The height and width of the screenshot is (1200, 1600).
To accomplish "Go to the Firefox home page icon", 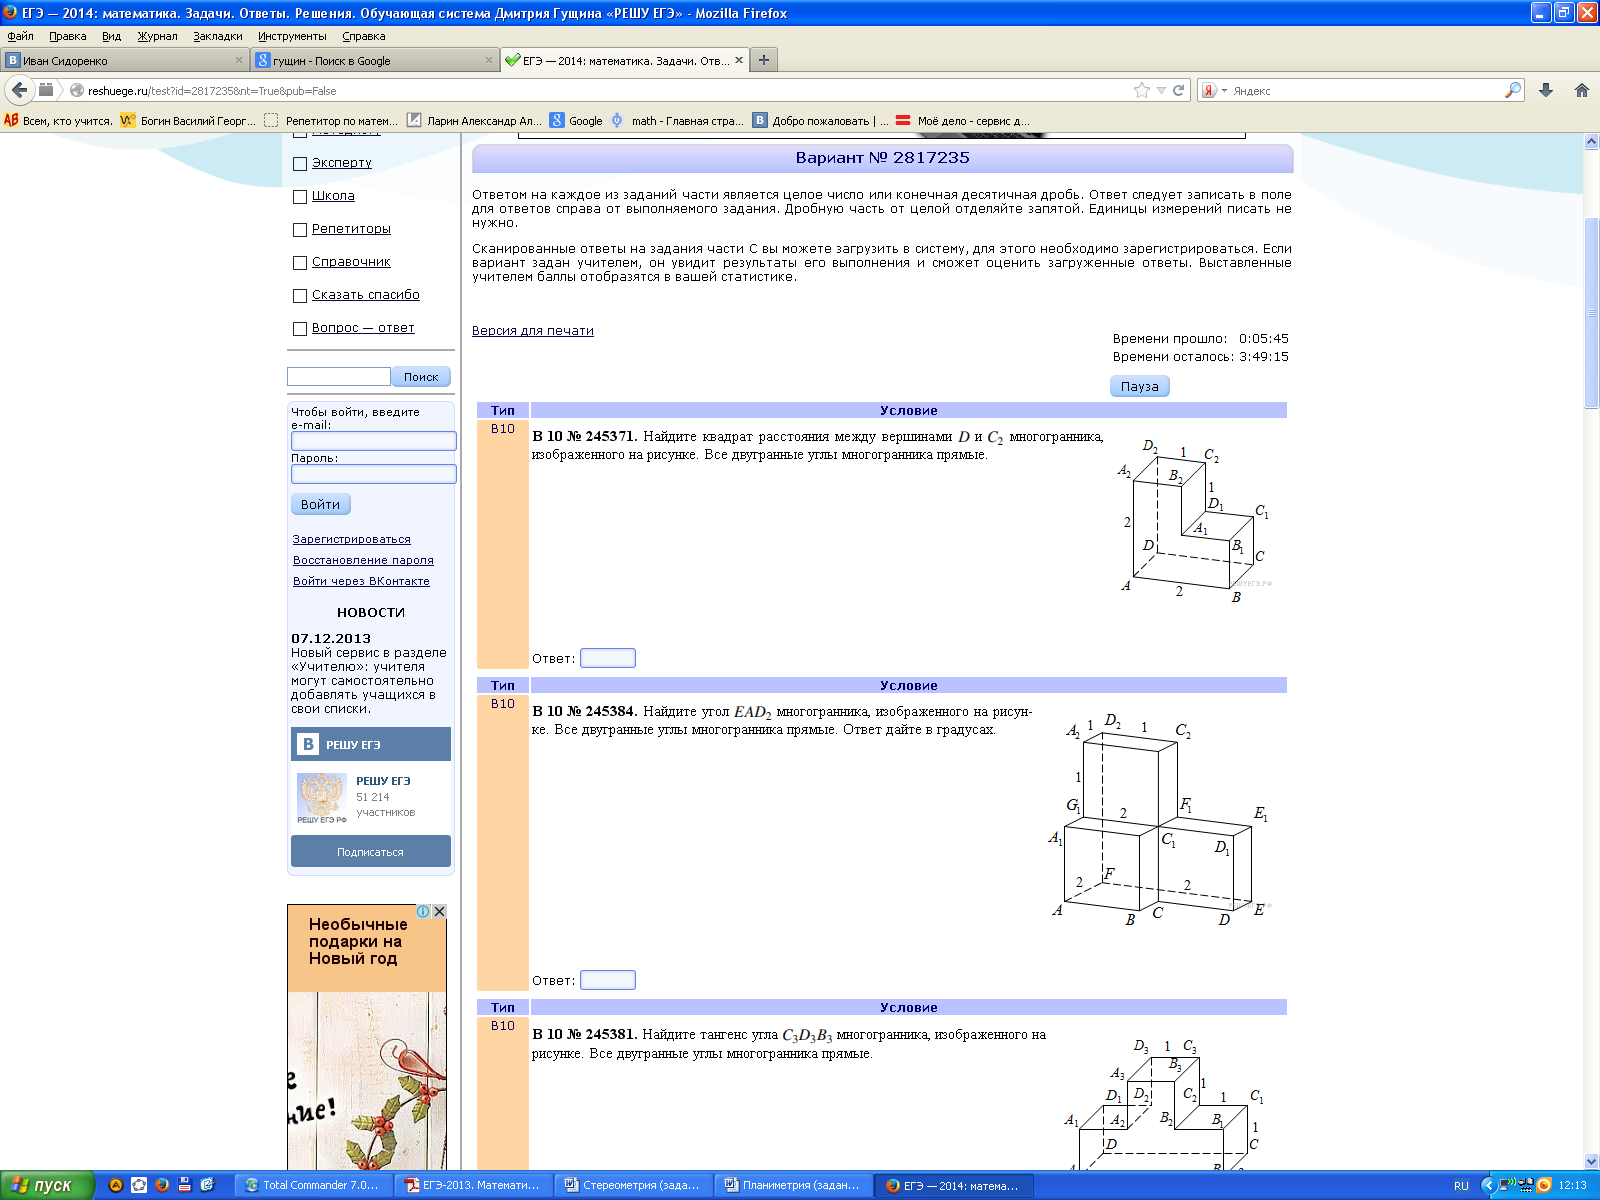I will (x=1582, y=90).
